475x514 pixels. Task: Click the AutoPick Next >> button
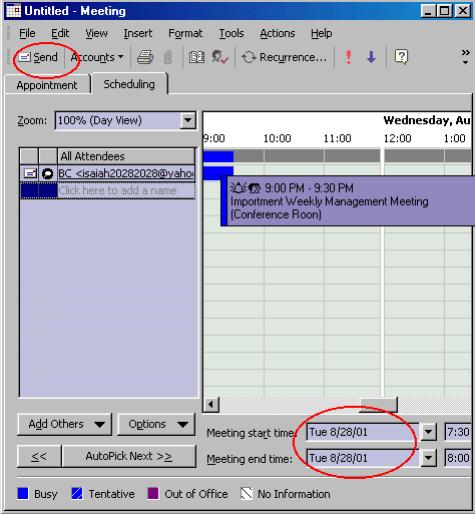tap(129, 456)
